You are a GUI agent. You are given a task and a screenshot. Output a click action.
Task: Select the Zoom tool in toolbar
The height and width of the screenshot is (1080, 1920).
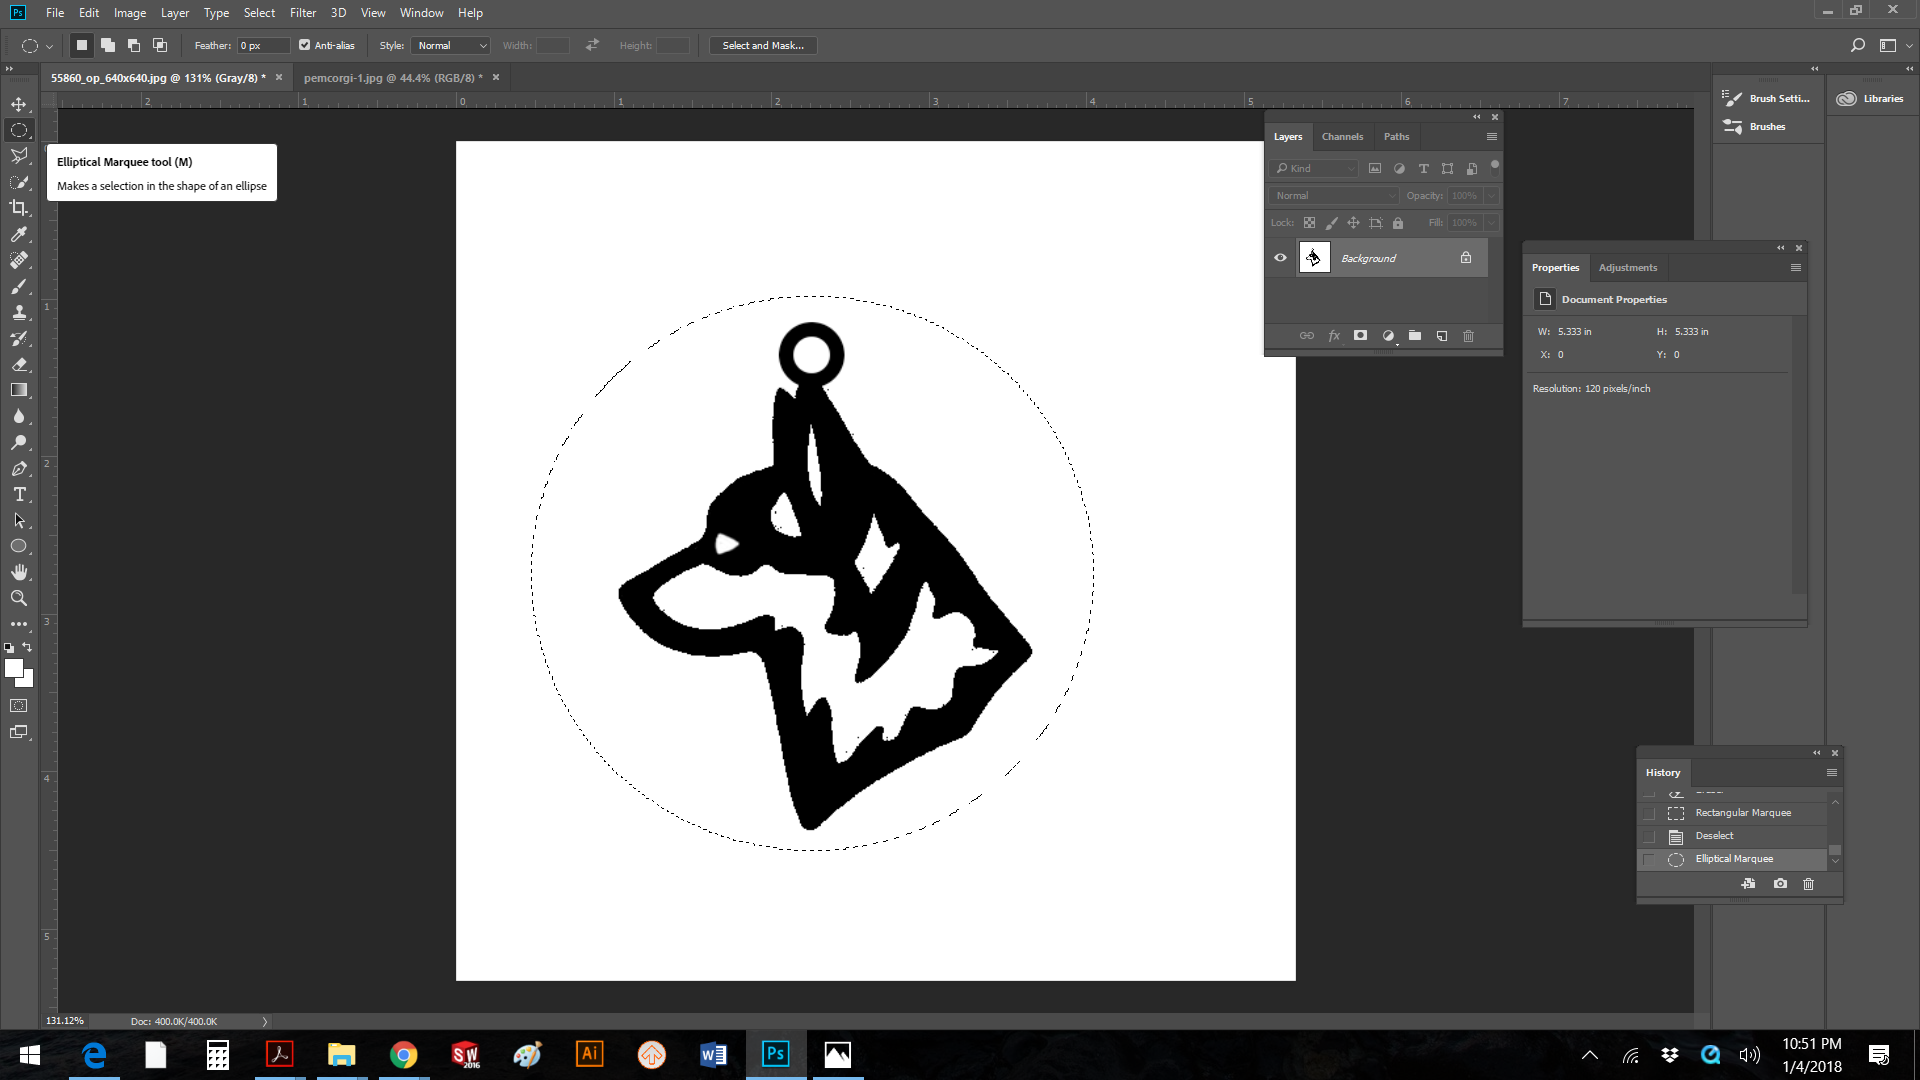tap(19, 598)
